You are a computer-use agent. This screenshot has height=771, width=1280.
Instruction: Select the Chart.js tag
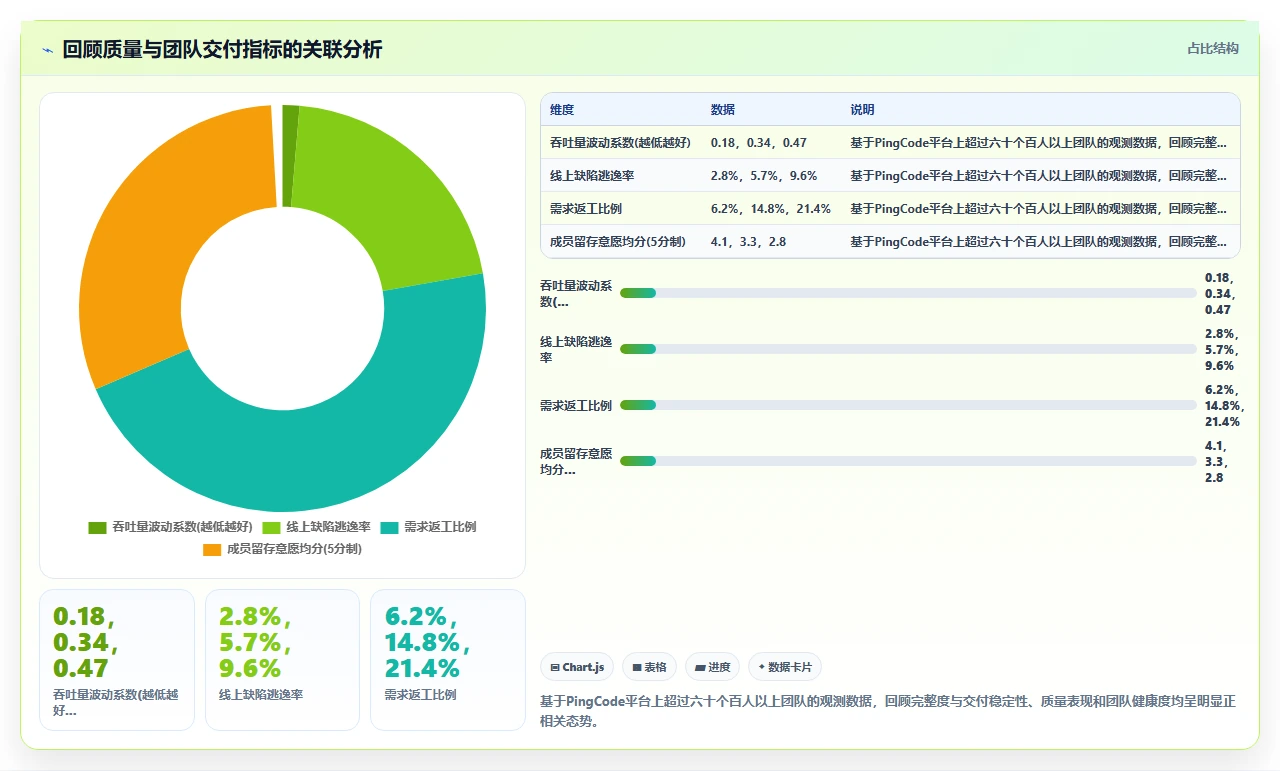tap(577, 667)
